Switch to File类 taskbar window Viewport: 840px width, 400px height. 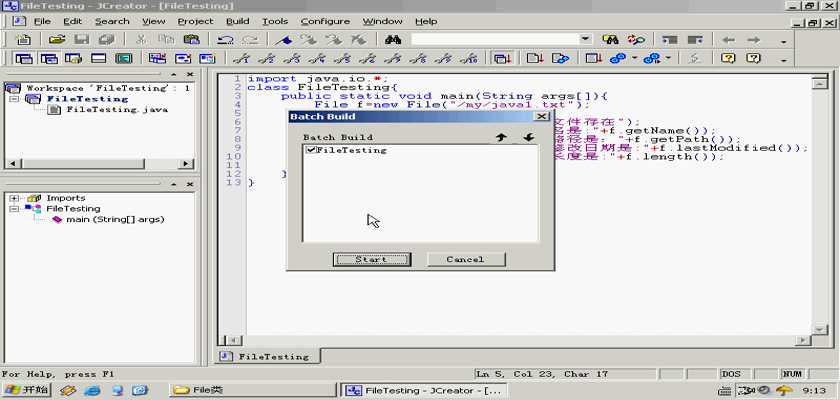(x=252, y=390)
